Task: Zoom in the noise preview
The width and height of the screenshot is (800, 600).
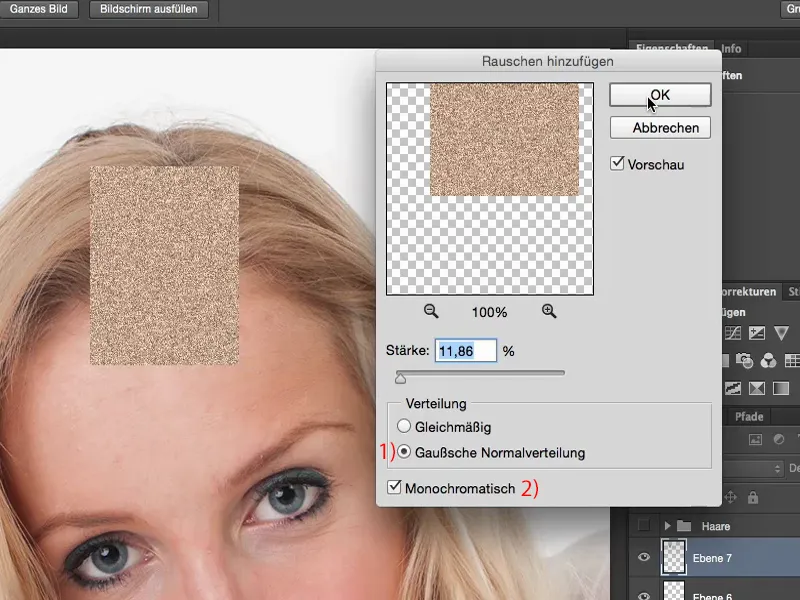Action: click(549, 311)
